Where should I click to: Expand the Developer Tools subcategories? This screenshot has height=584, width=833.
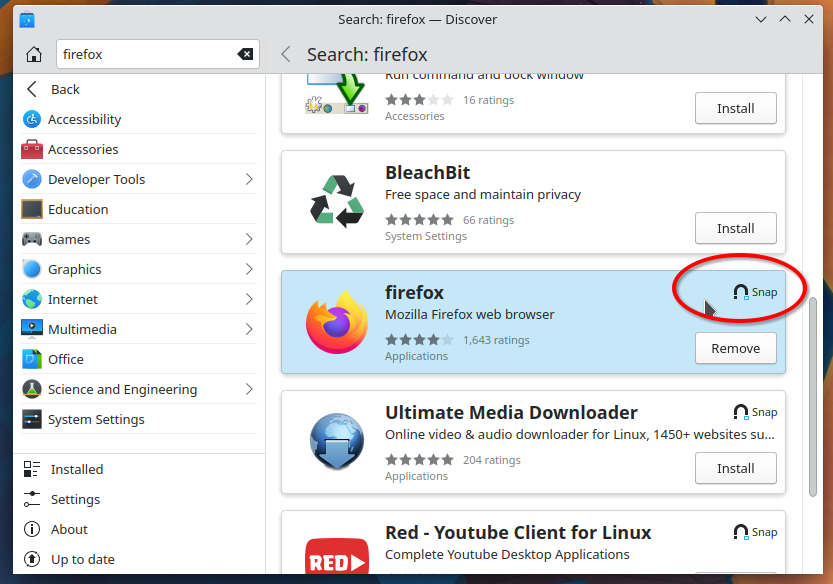tap(248, 179)
